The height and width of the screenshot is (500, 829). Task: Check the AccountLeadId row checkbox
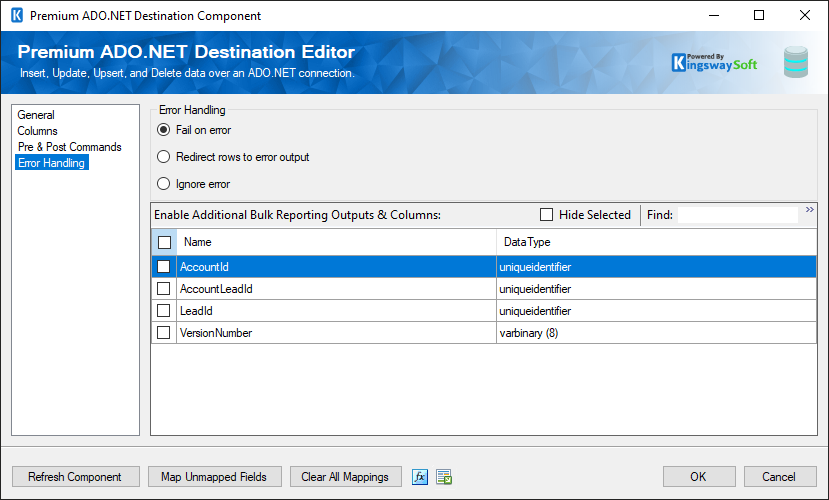(164, 289)
